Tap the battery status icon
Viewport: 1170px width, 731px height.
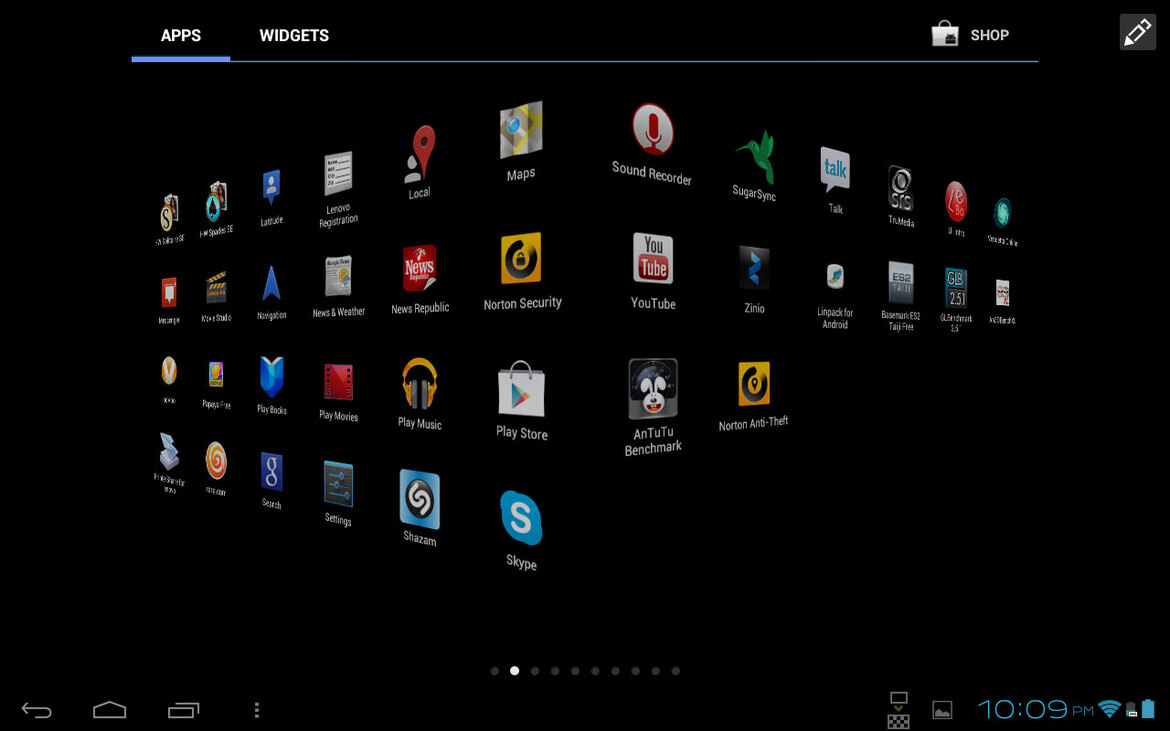click(x=1148, y=709)
